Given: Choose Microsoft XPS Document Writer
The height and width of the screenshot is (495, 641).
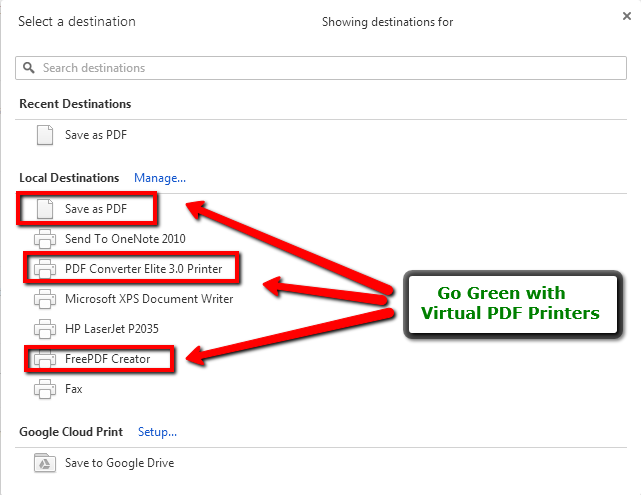Looking at the screenshot, I should [149, 299].
